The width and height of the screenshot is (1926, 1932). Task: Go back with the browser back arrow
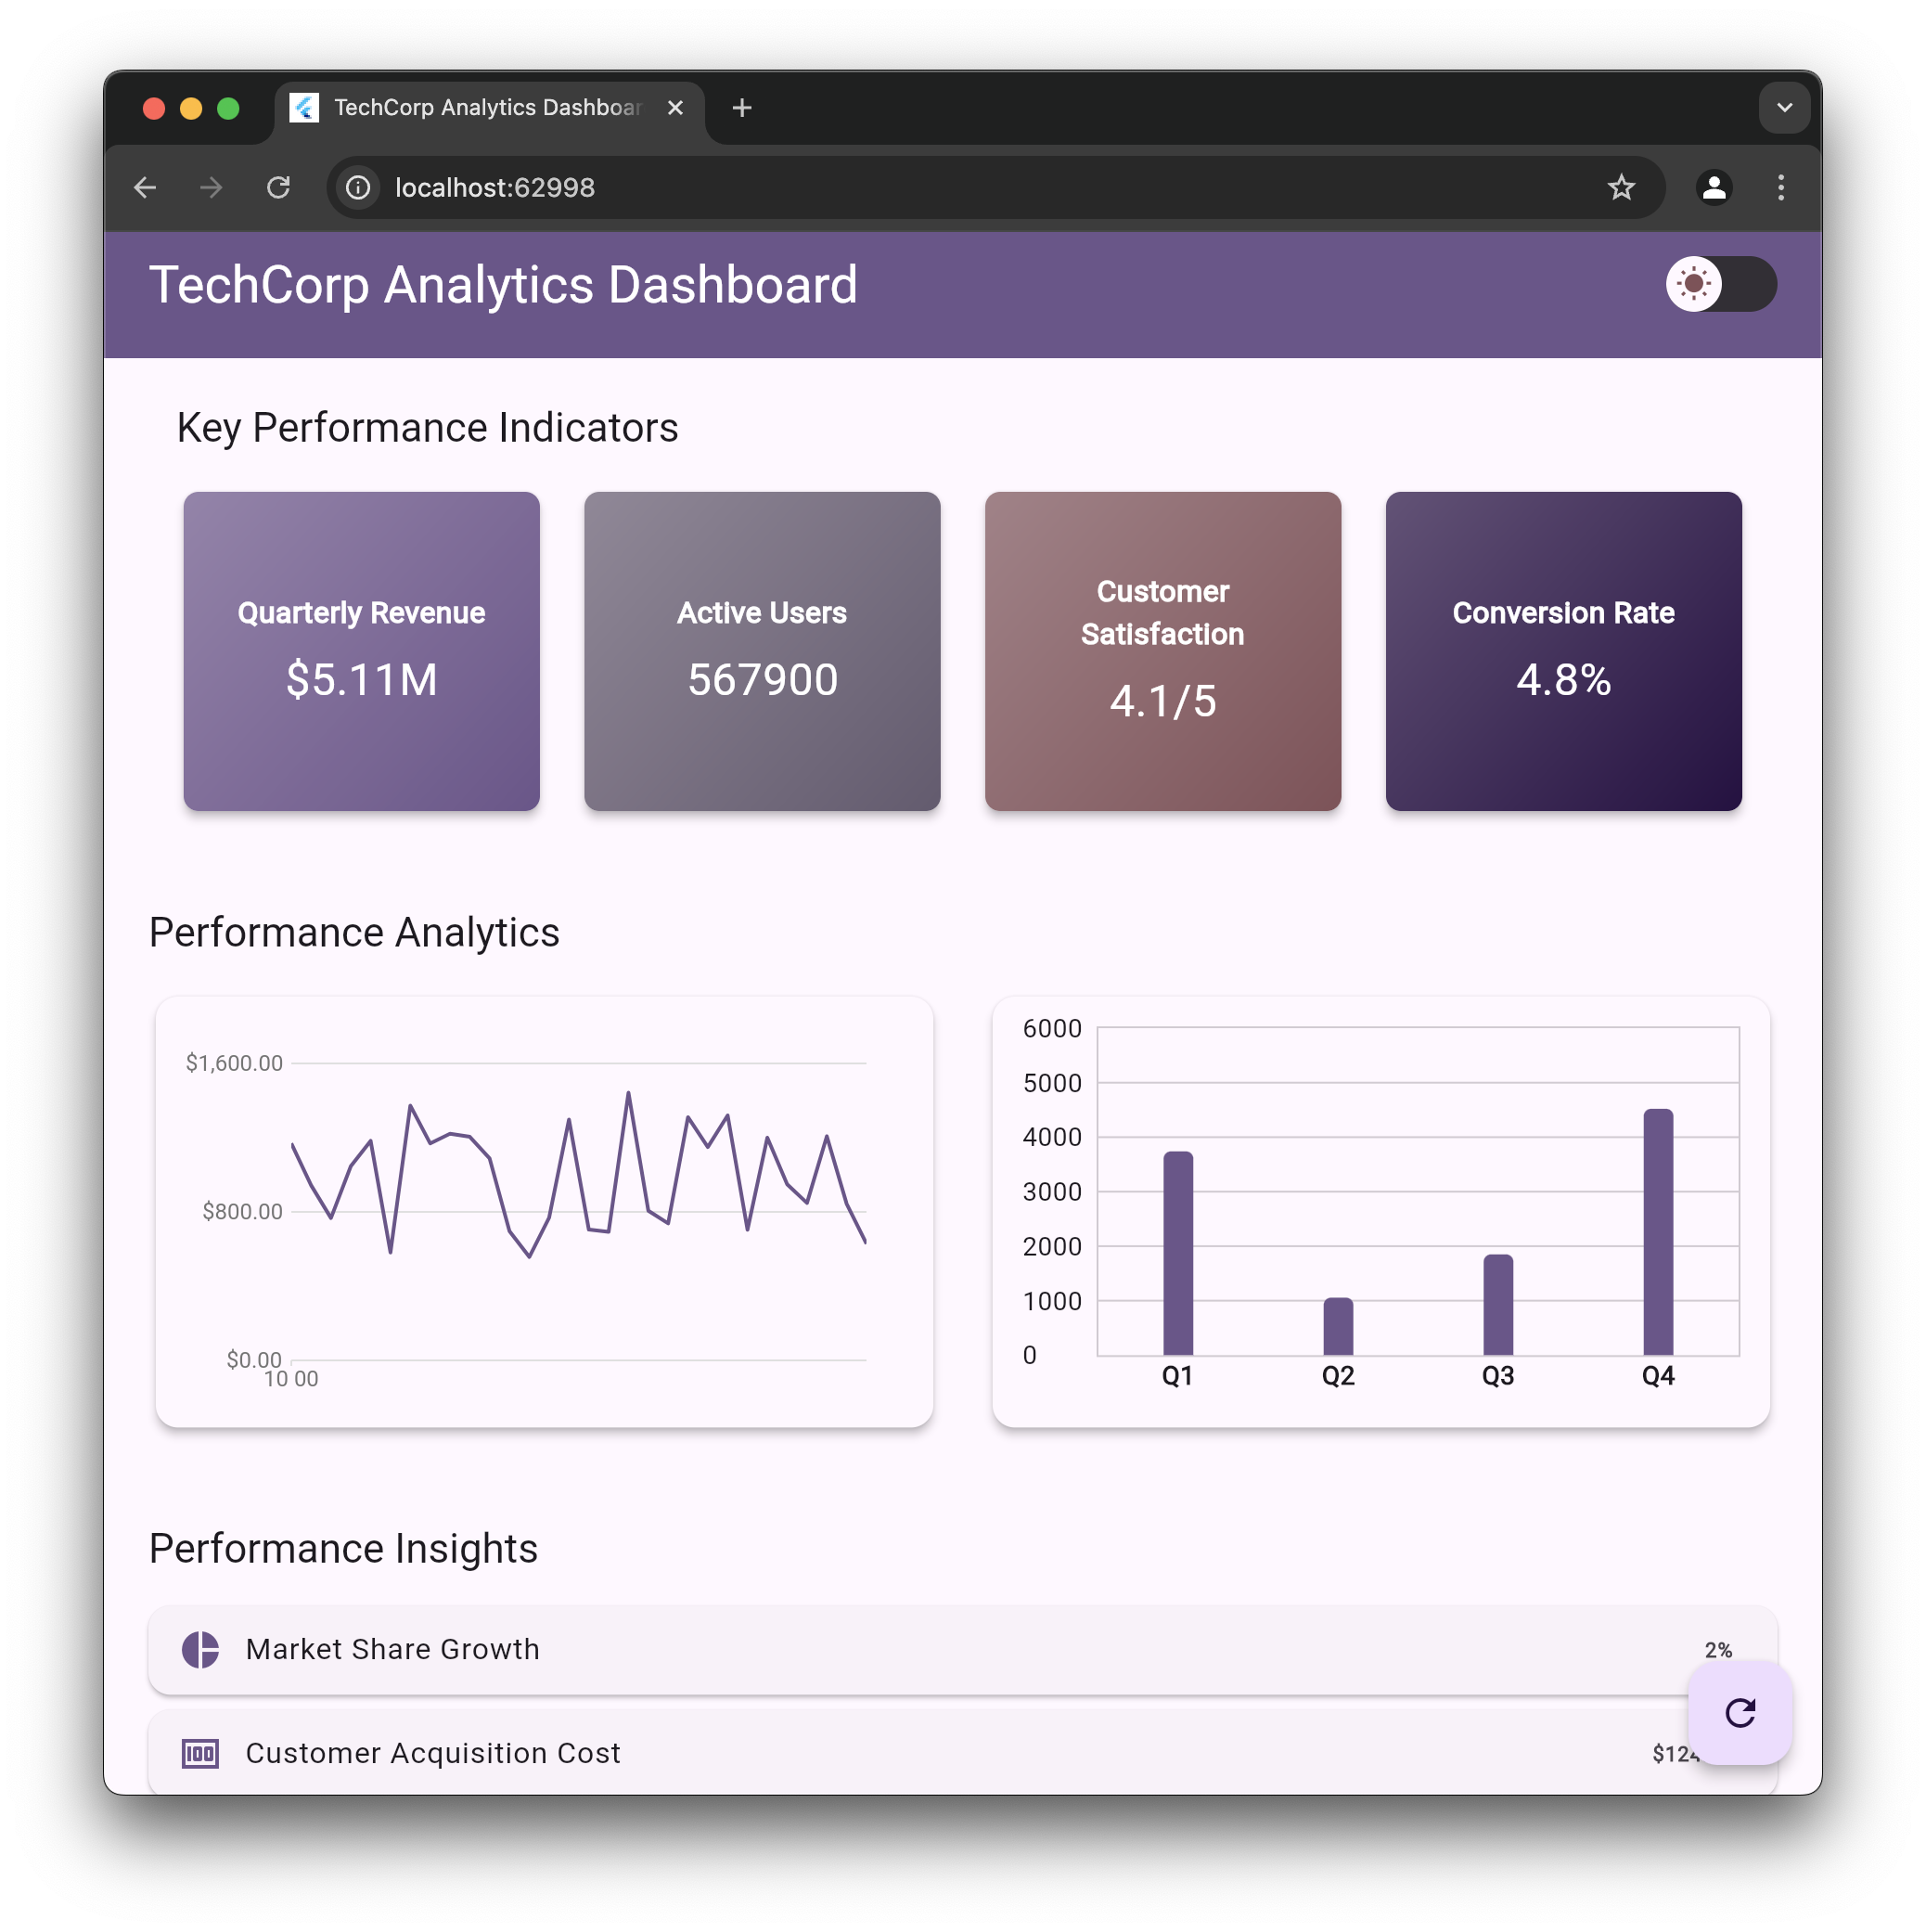coord(145,187)
